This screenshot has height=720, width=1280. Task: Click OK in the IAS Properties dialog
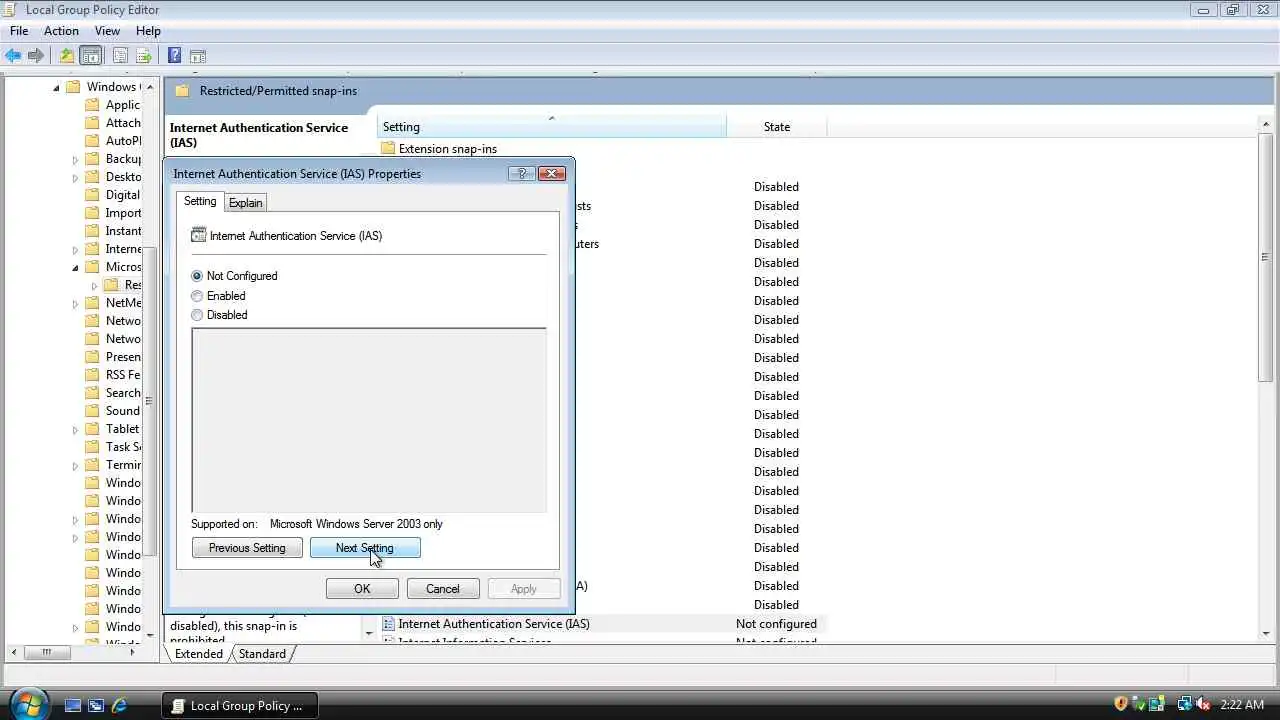pyautogui.click(x=362, y=589)
